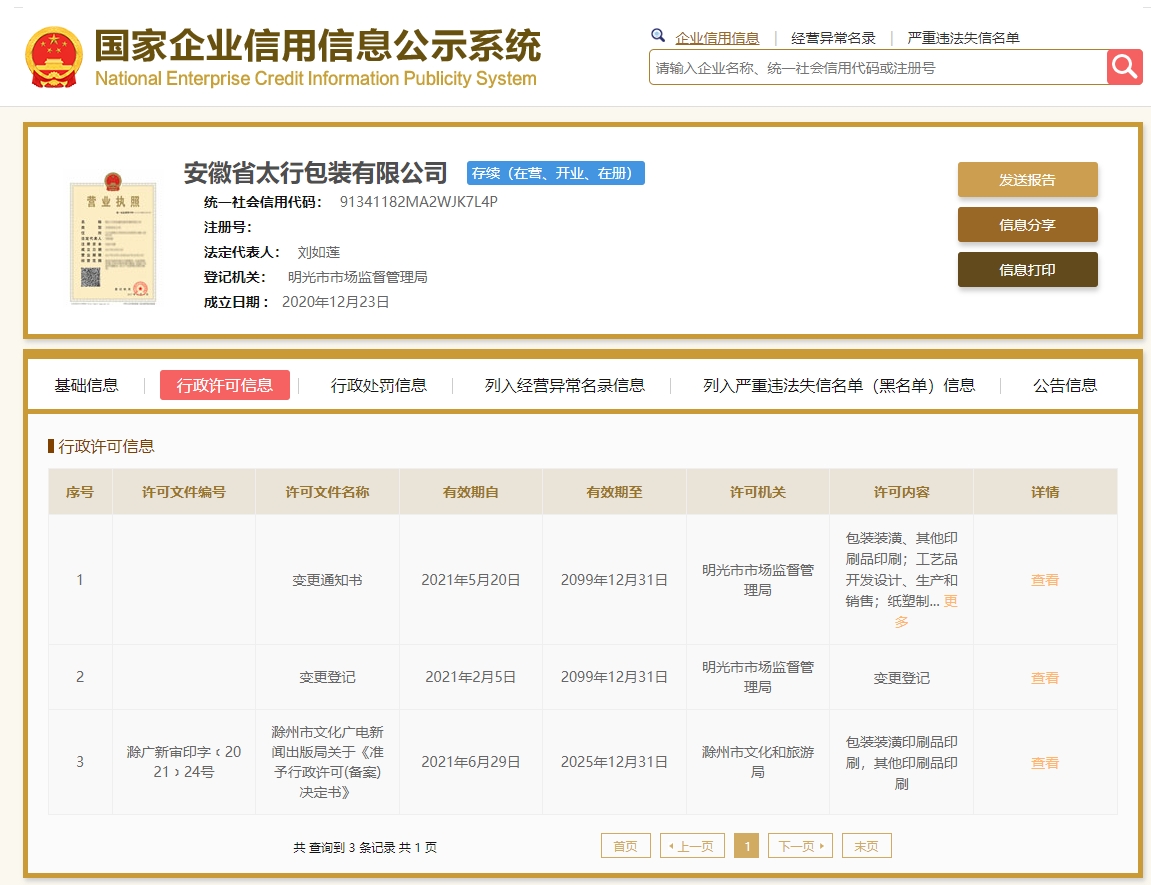Go to next page with 下一页

pos(800,846)
